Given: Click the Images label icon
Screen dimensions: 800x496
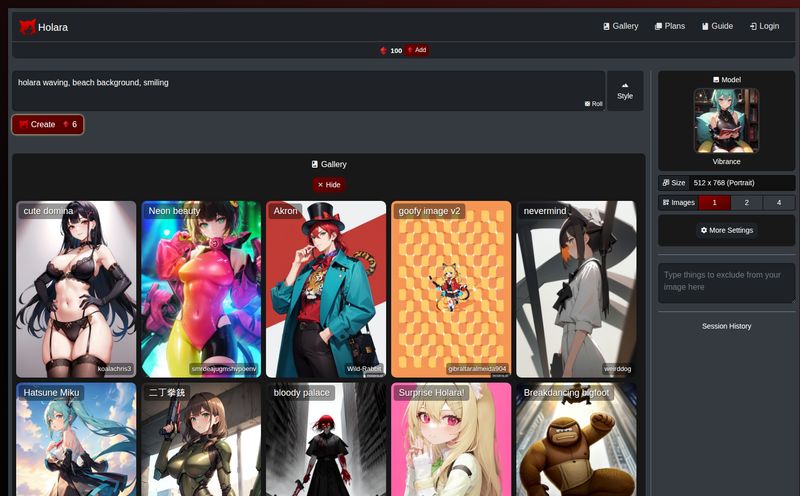Looking at the screenshot, I should (x=666, y=203).
